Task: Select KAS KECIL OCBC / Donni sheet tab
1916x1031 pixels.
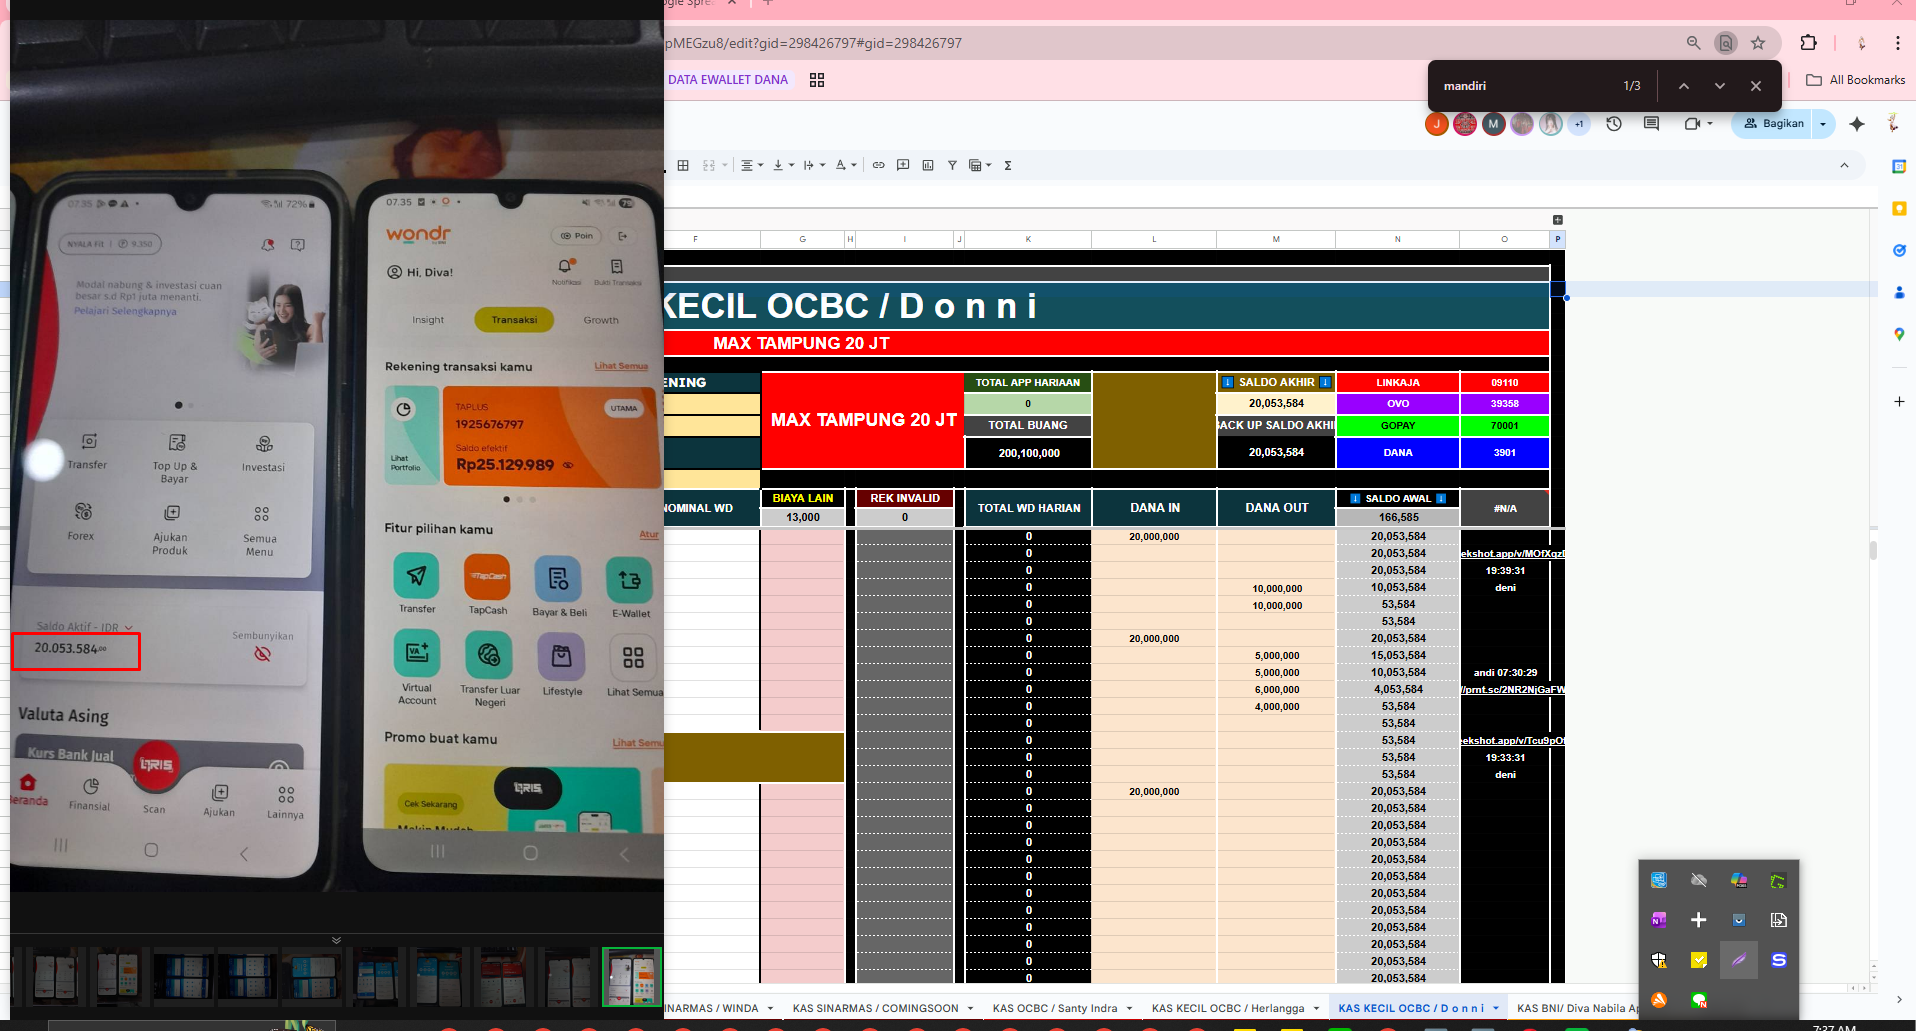Action: (1411, 1008)
